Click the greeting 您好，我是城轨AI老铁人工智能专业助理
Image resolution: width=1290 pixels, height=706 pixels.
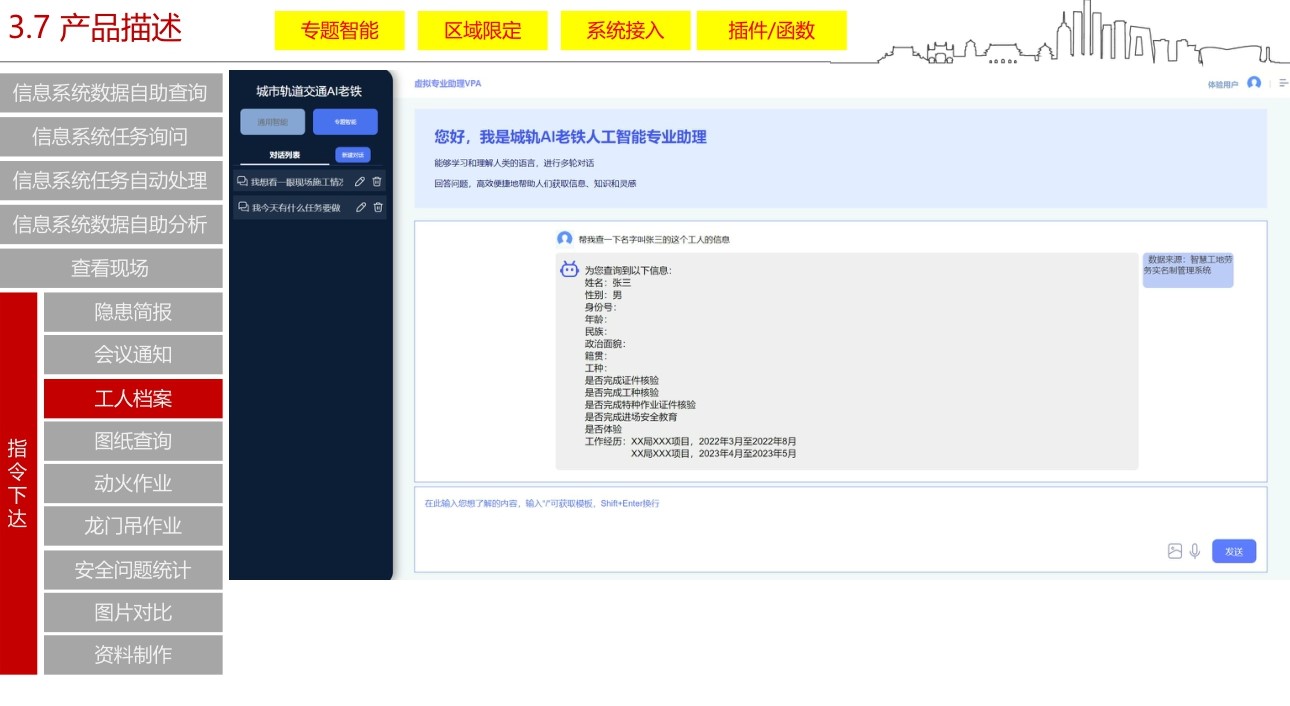(x=570, y=137)
